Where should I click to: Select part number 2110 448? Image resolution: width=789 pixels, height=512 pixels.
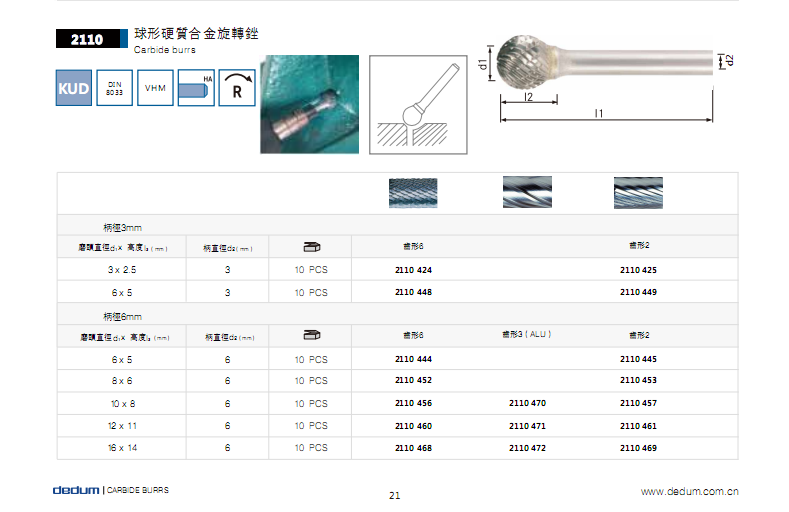pyautogui.click(x=413, y=292)
